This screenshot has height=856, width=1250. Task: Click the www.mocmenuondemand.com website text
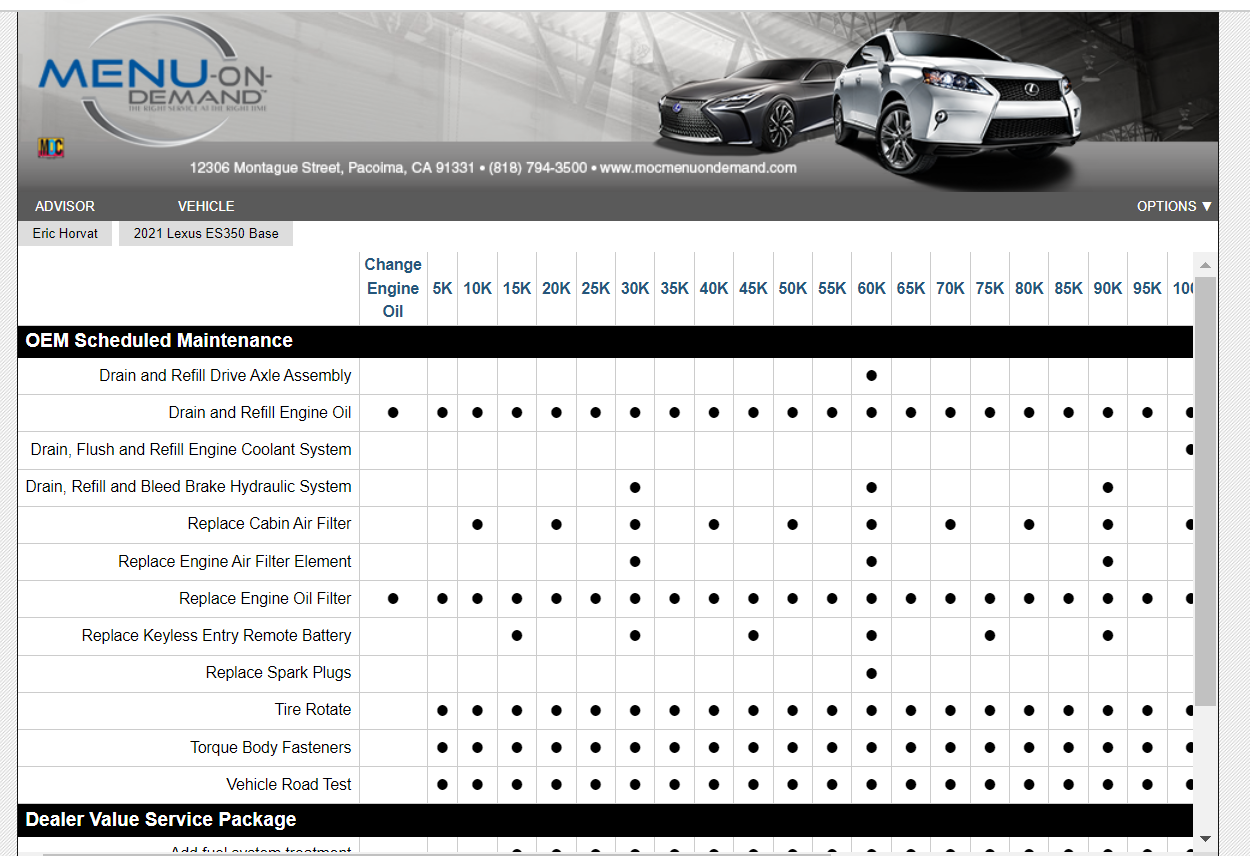[x=698, y=168]
